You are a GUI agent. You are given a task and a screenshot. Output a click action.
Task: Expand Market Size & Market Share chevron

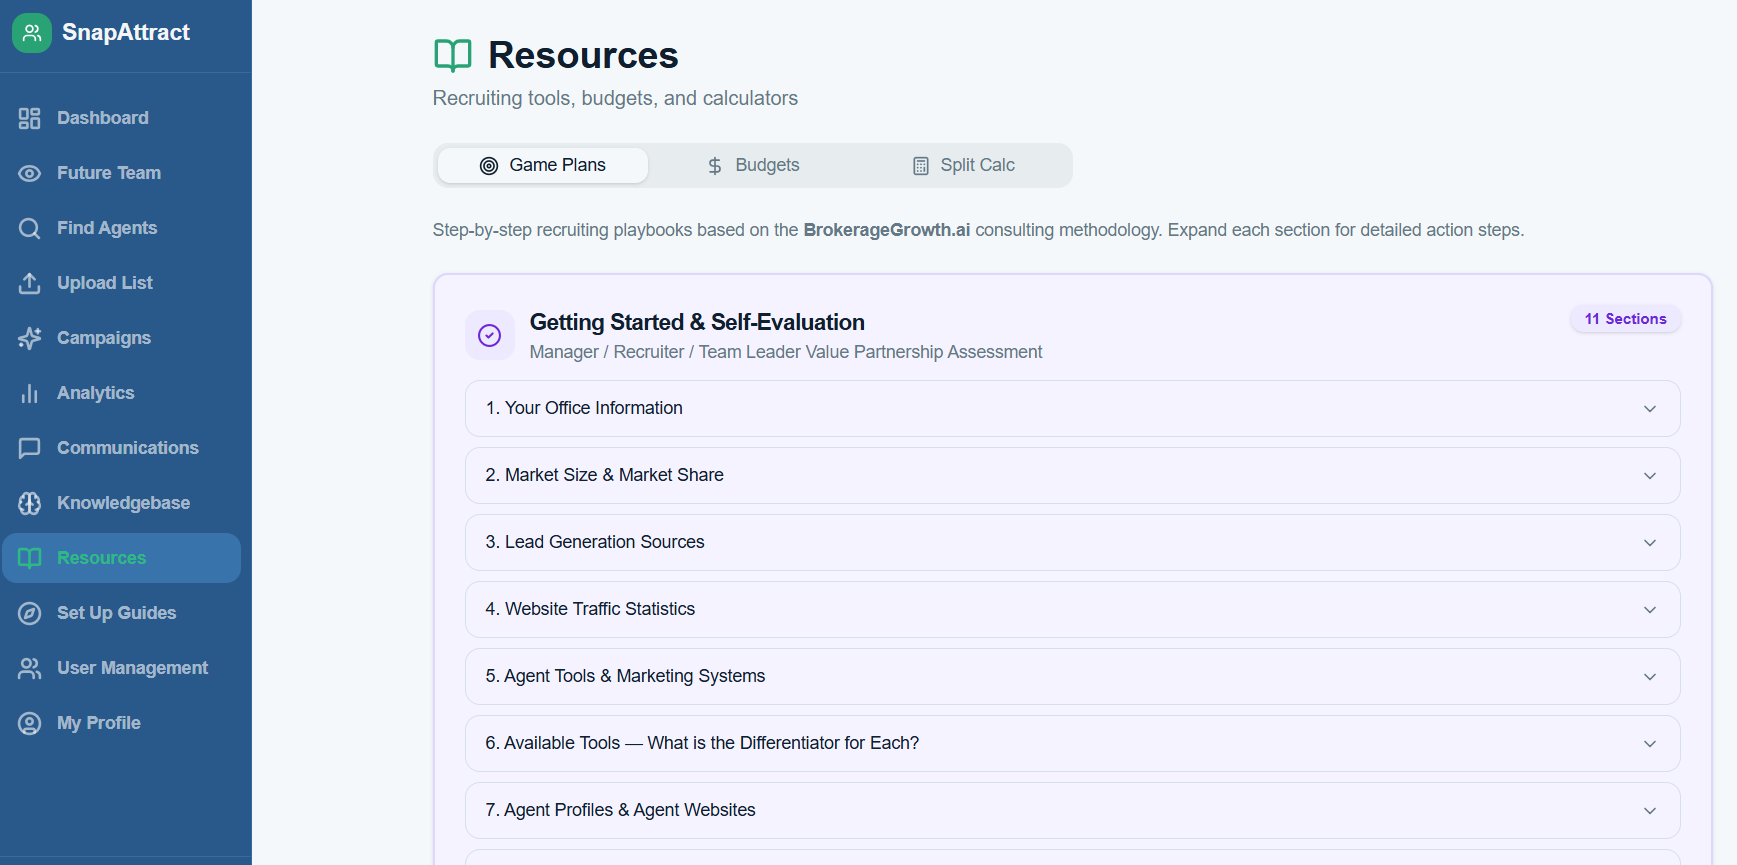[1650, 476]
